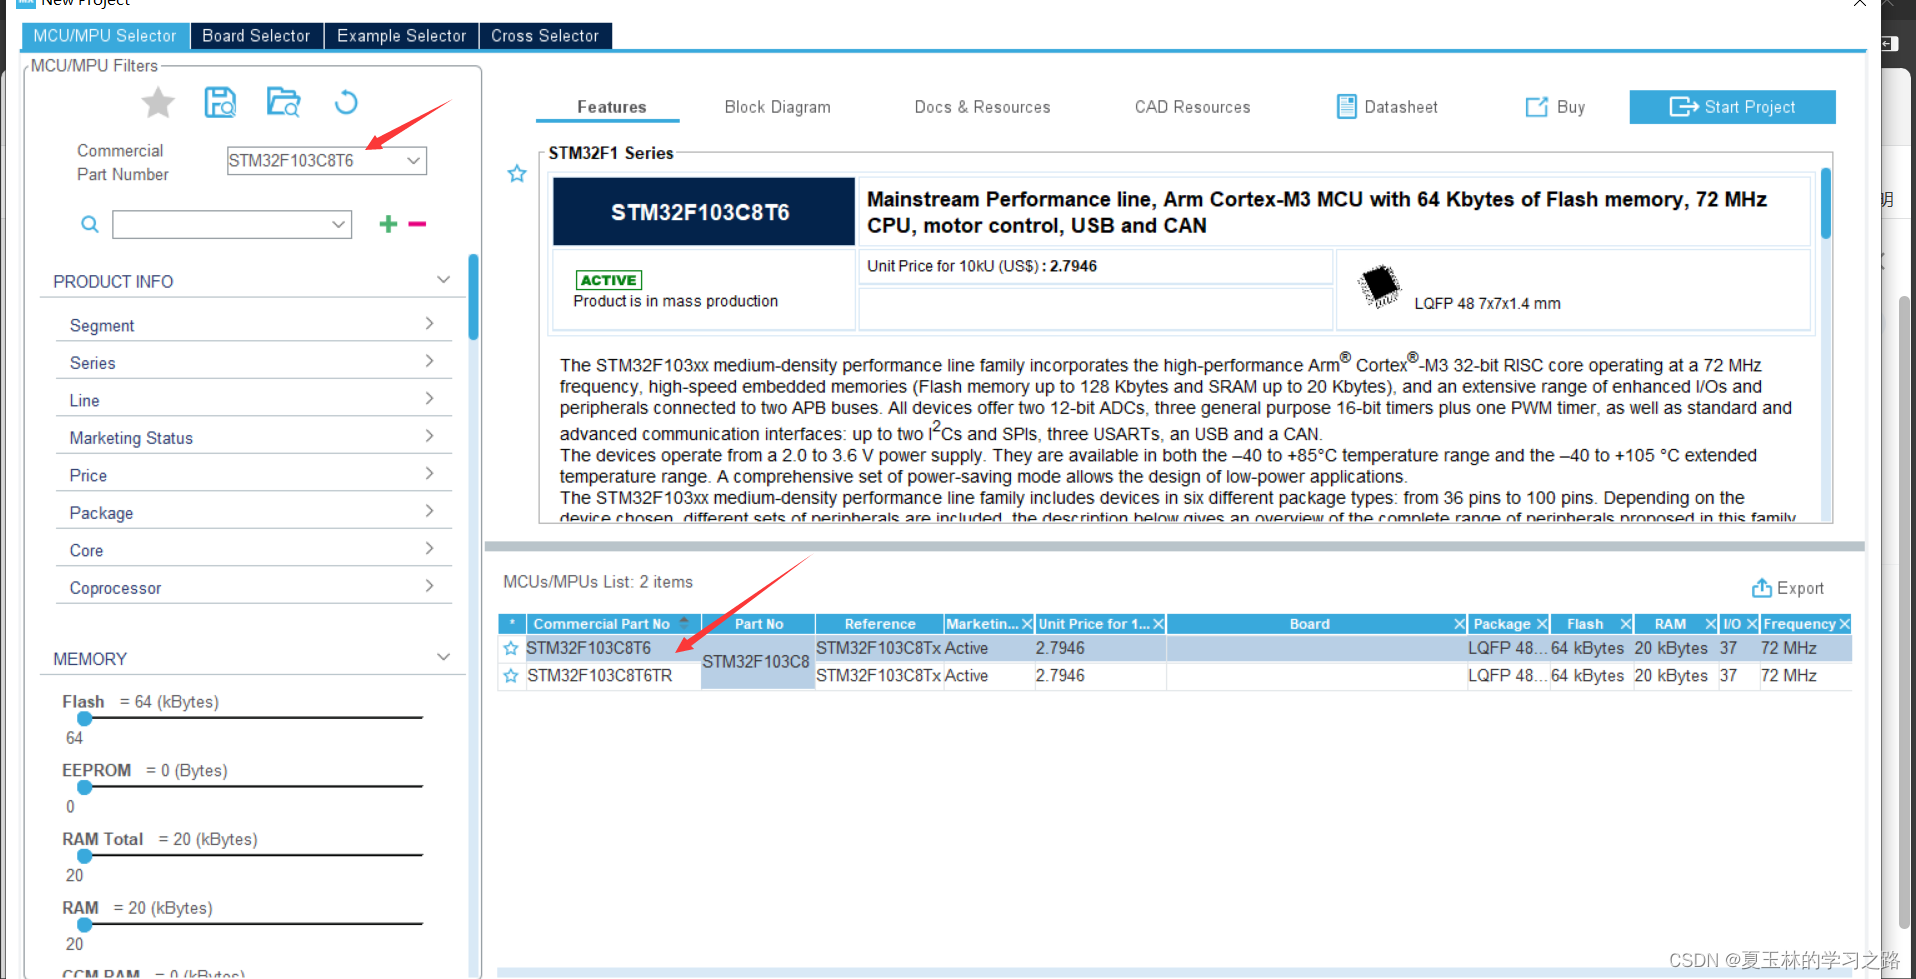Switch to Board Selector tab
Viewport: 1916px width, 979px height.
click(256, 36)
